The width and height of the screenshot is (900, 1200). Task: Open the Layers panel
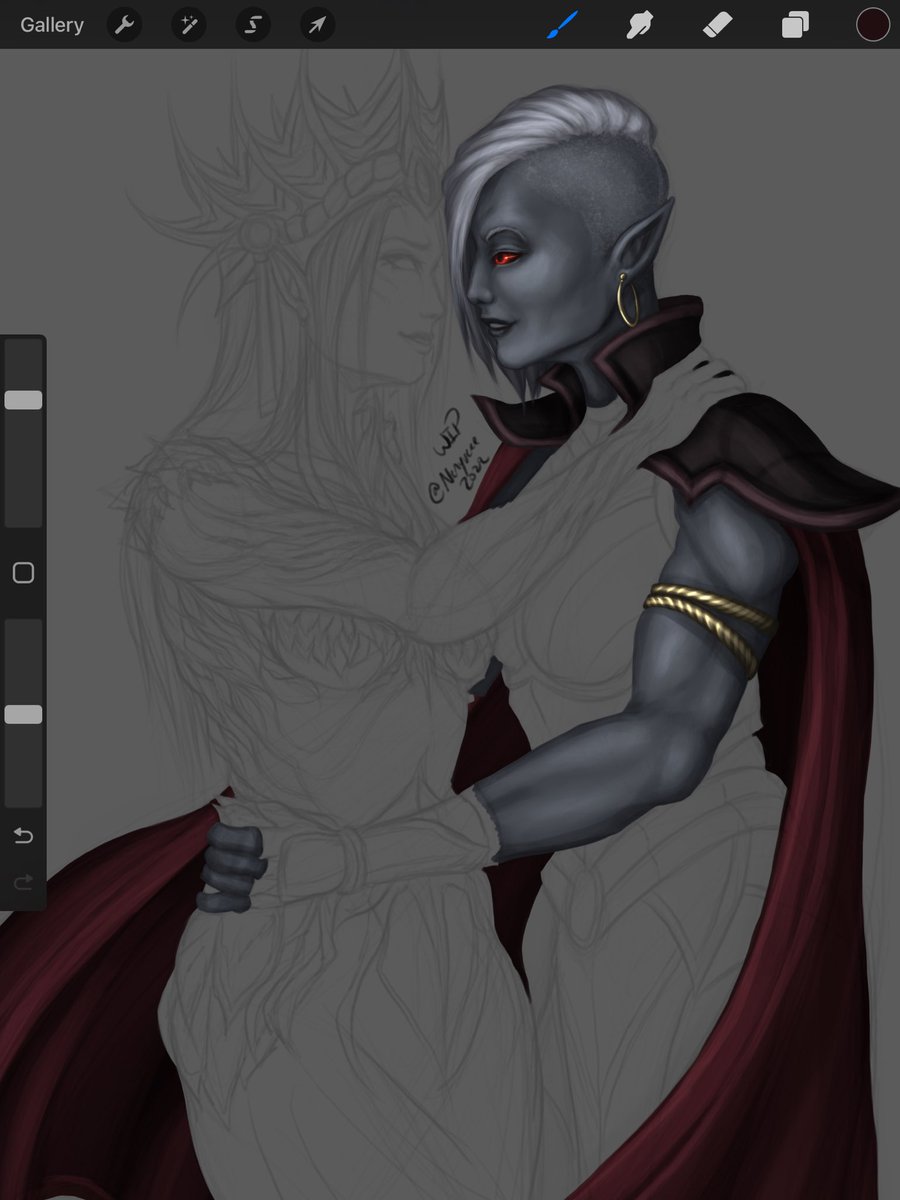795,25
